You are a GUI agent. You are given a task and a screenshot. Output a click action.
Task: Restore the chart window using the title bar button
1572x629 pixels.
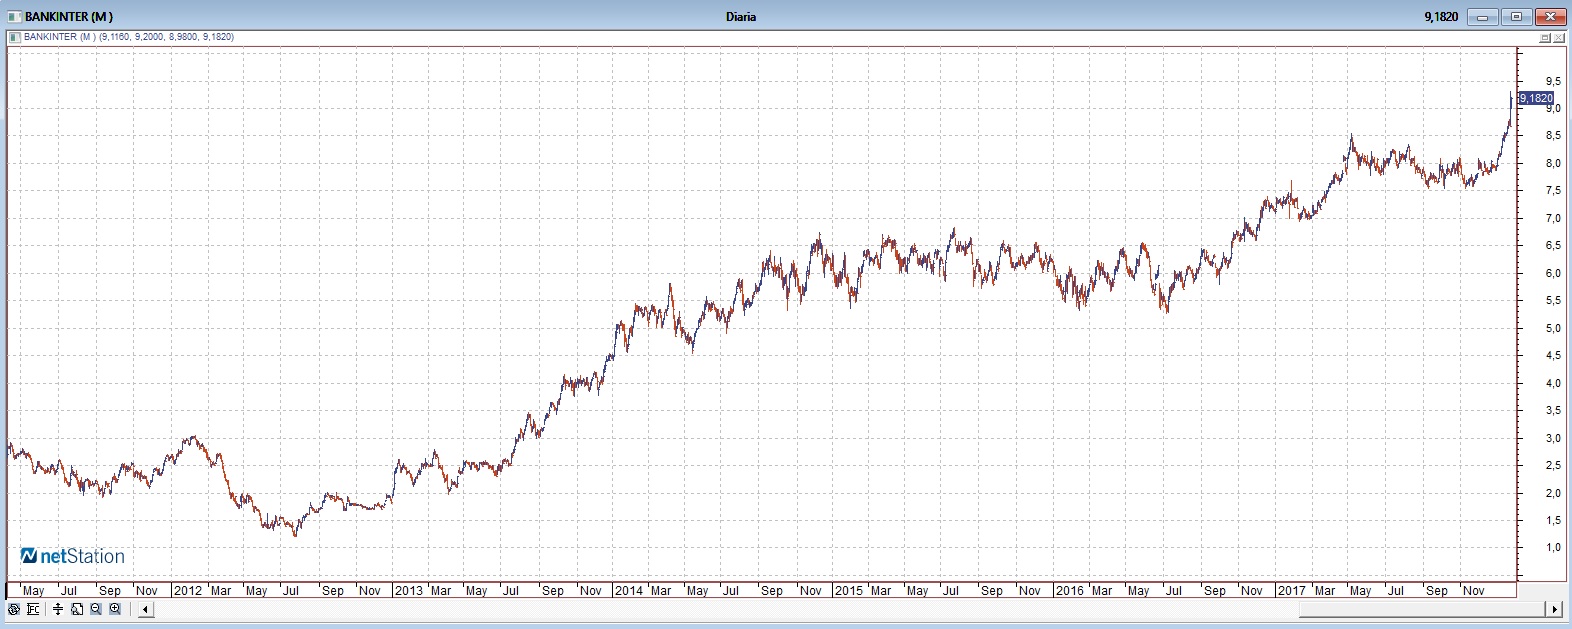(1516, 16)
